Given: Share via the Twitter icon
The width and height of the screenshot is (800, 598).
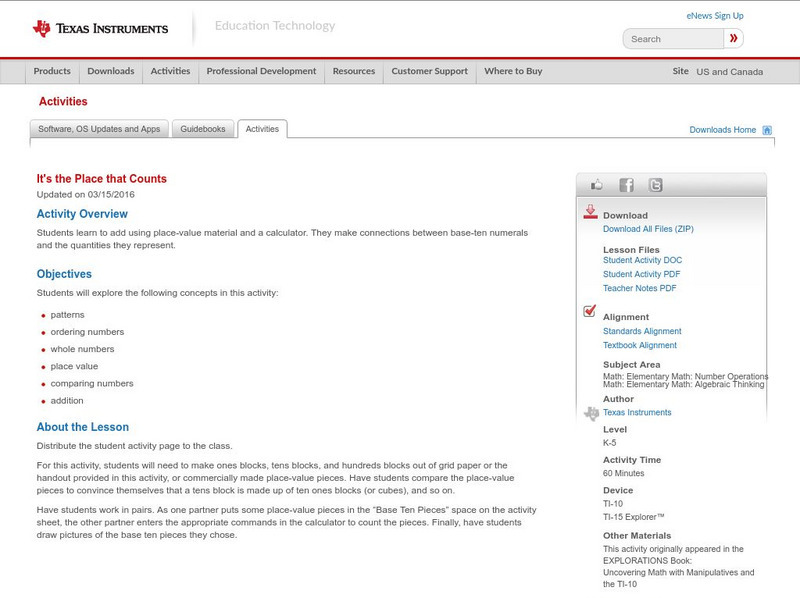Looking at the screenshot, I should coord(656,185).
